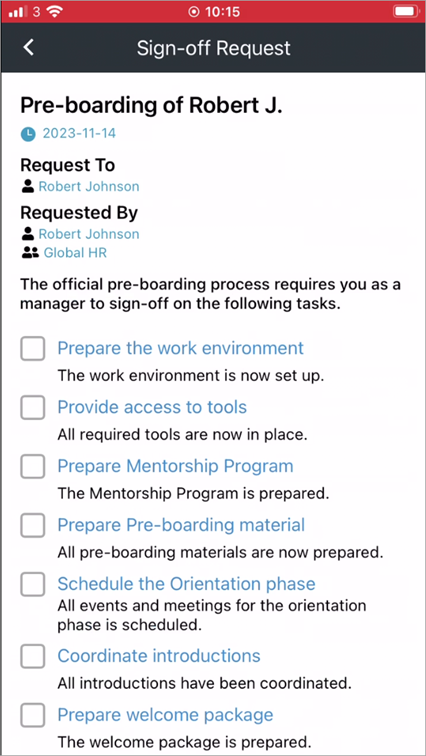Tick the Provide access to tools checkbox
Image resolution: width=426 pixels, height=756 pixels.
point(33,407)
